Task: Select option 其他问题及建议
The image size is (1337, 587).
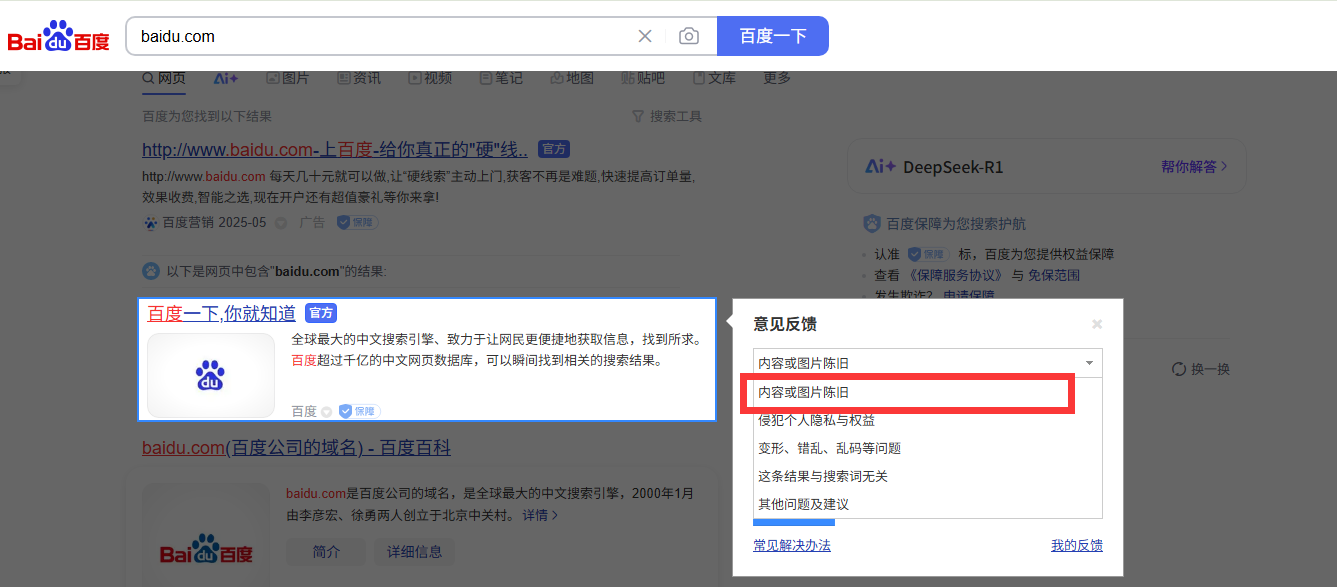Action: 928,504
